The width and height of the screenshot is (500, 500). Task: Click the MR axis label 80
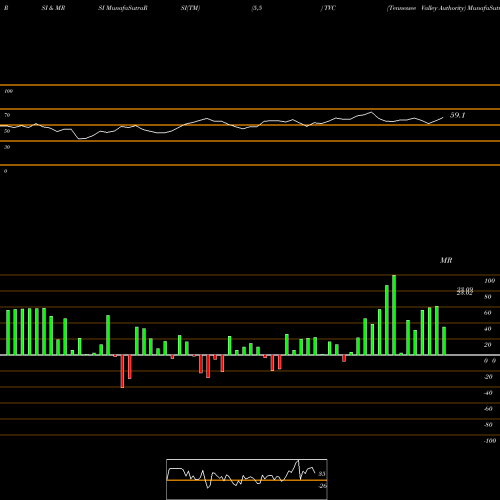(488, 297)
